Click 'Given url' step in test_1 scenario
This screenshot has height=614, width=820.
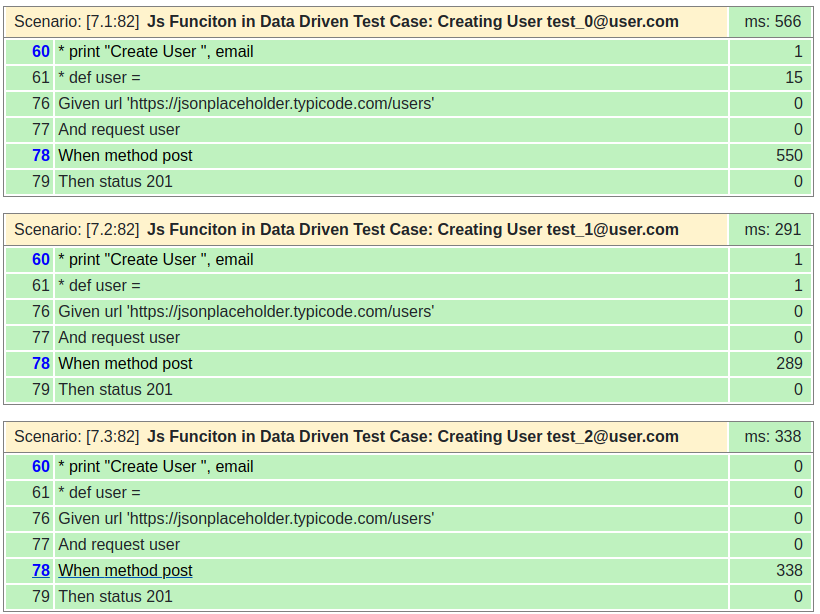click(x=246, y=312)
